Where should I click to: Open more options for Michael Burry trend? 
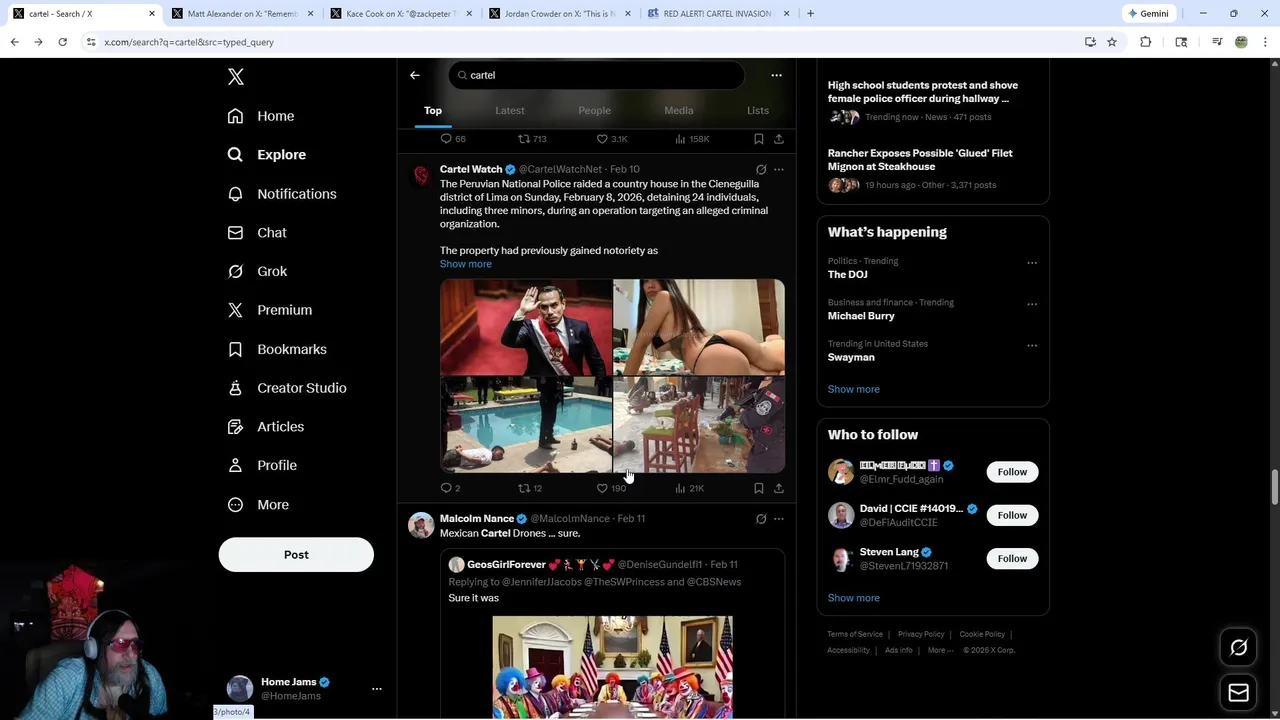1032,304
